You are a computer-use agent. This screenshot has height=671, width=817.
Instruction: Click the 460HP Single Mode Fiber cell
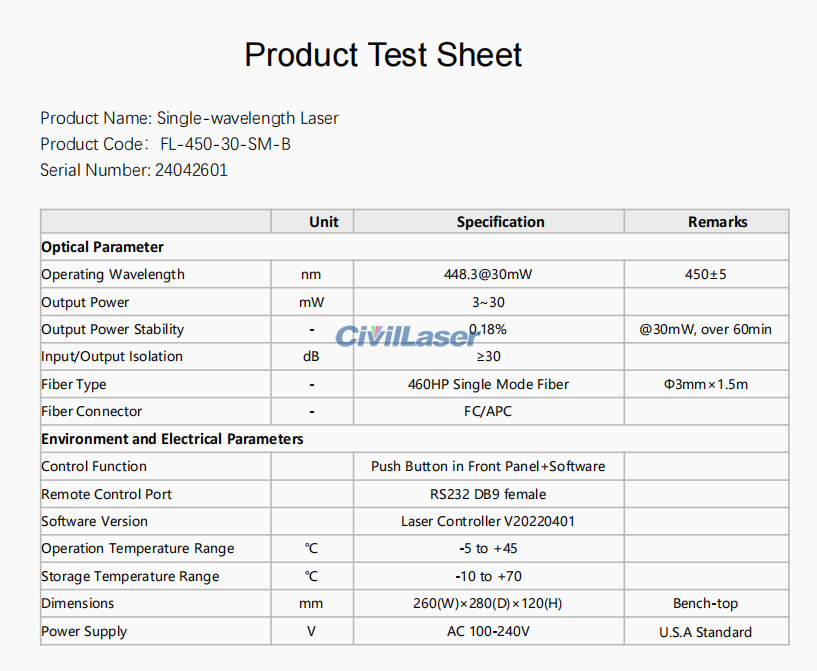tap(488, 384)
